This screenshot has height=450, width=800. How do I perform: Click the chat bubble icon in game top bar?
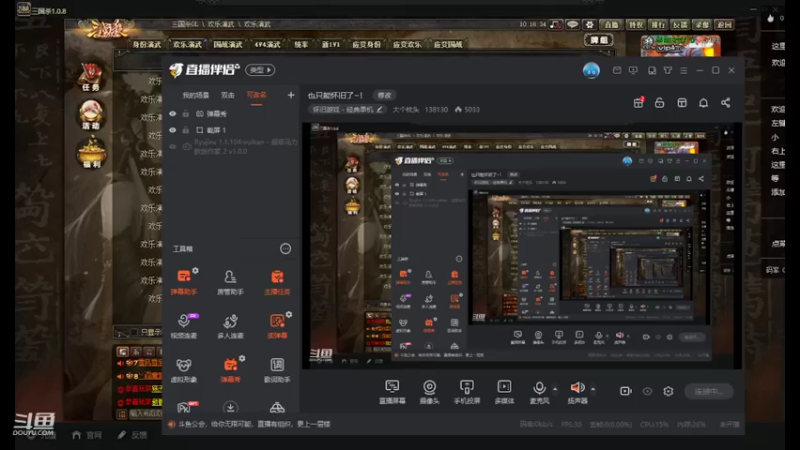572,24
